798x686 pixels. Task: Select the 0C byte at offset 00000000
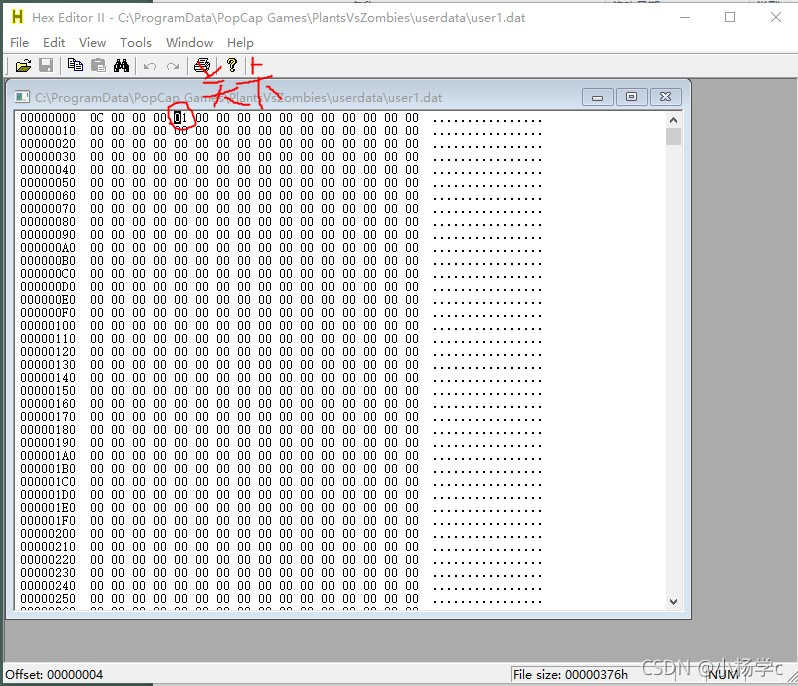tap(97, 118)
